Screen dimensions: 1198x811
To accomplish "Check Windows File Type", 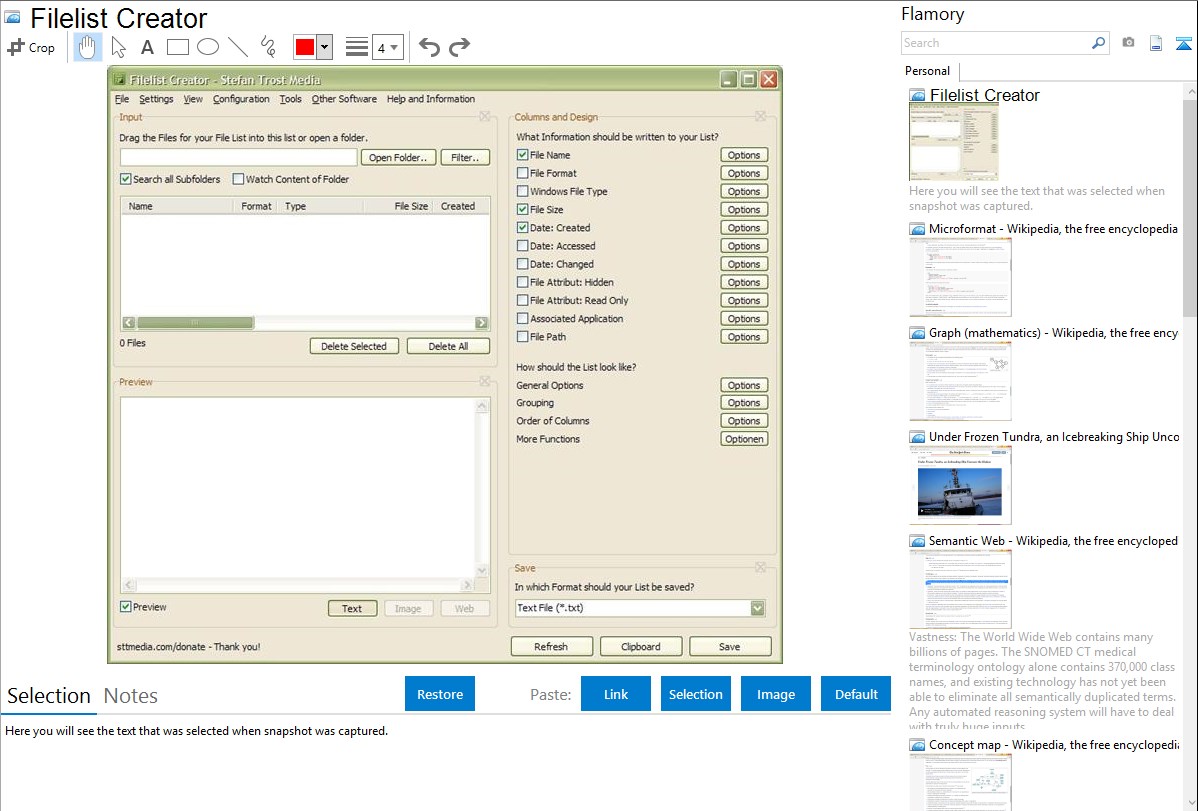I will [x=523, y=191].
